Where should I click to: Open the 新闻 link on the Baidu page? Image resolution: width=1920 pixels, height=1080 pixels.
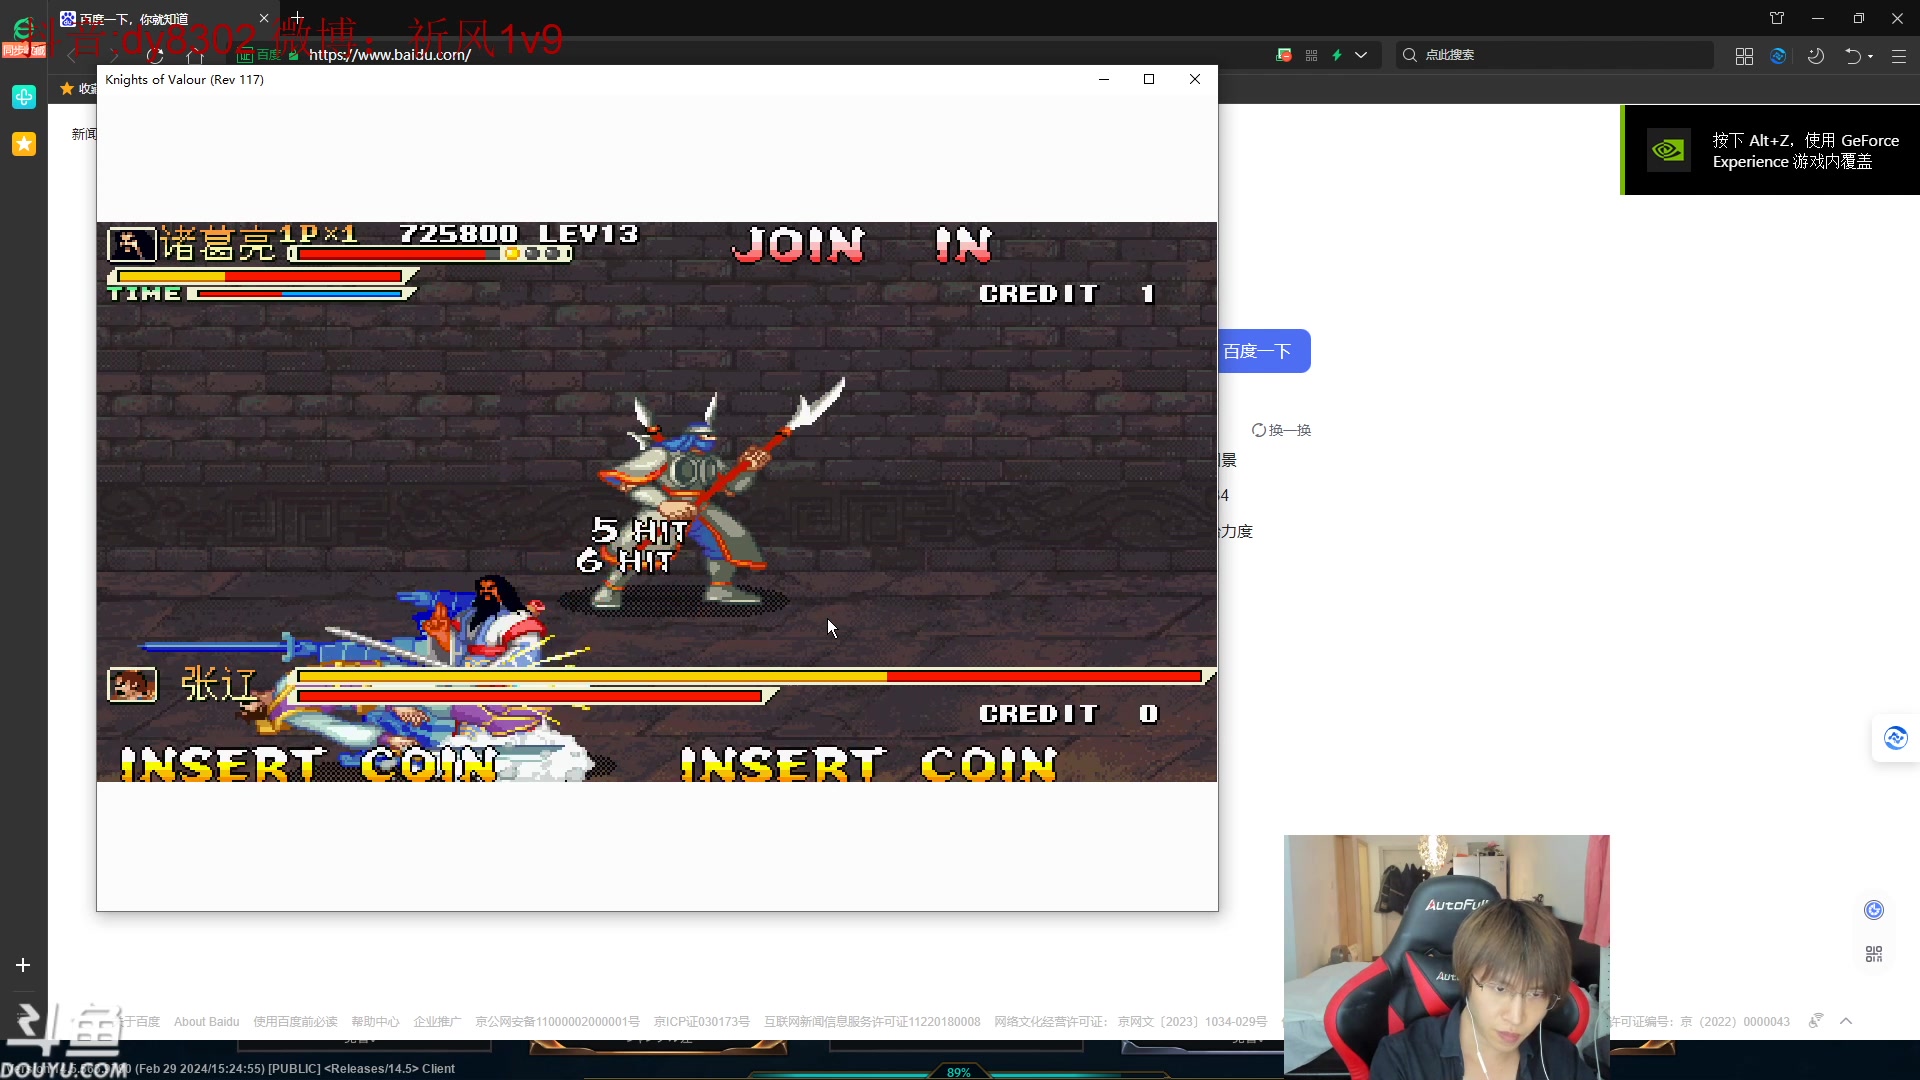84,134
